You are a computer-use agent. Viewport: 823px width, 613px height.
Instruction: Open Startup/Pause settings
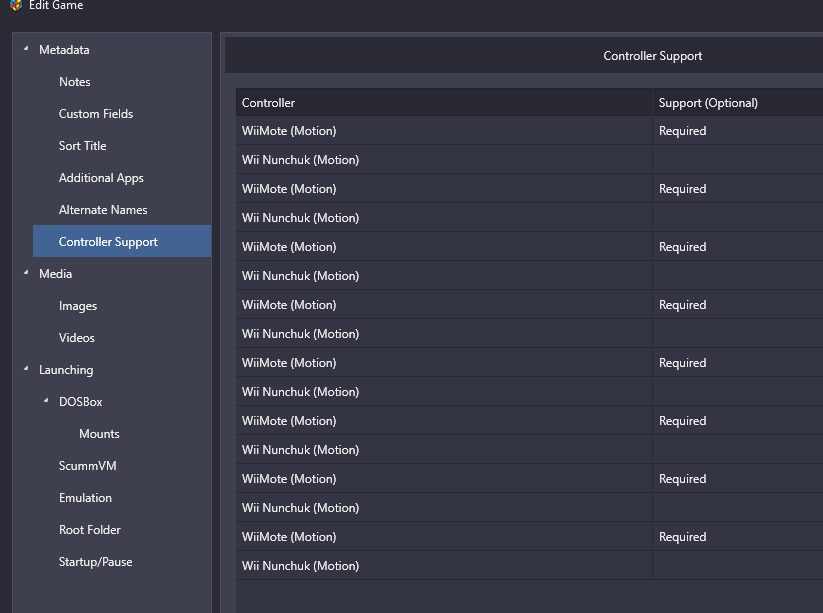click(x=96, y=562)
